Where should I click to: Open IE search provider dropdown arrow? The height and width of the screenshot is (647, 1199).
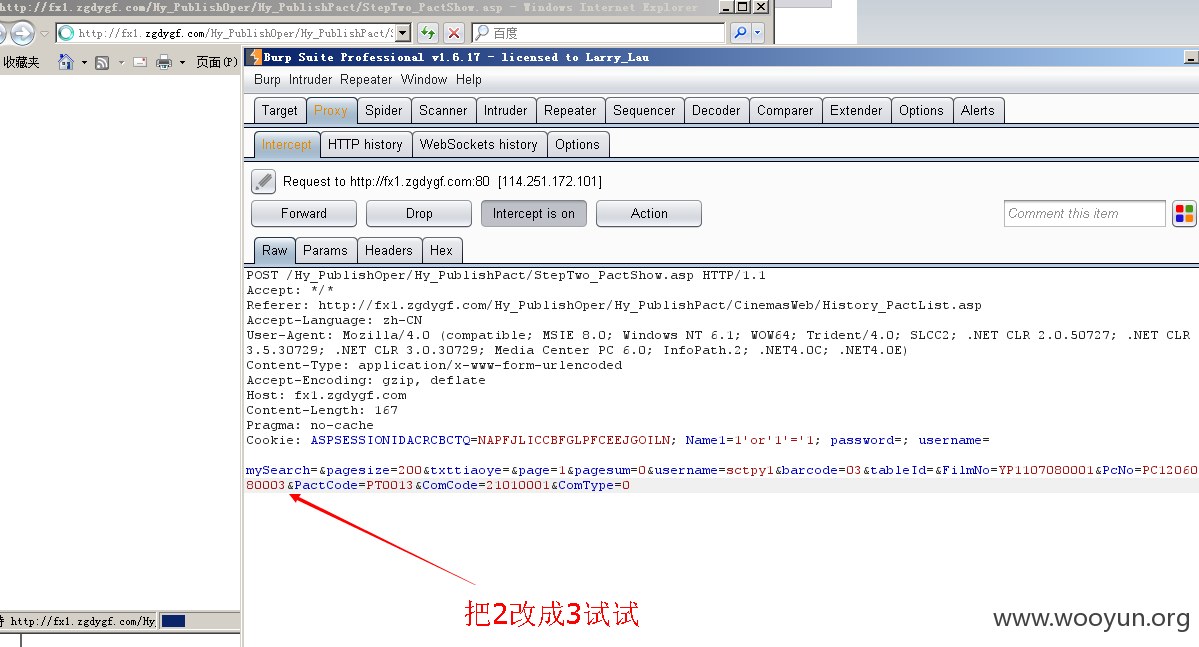click(x=758, y=33)
